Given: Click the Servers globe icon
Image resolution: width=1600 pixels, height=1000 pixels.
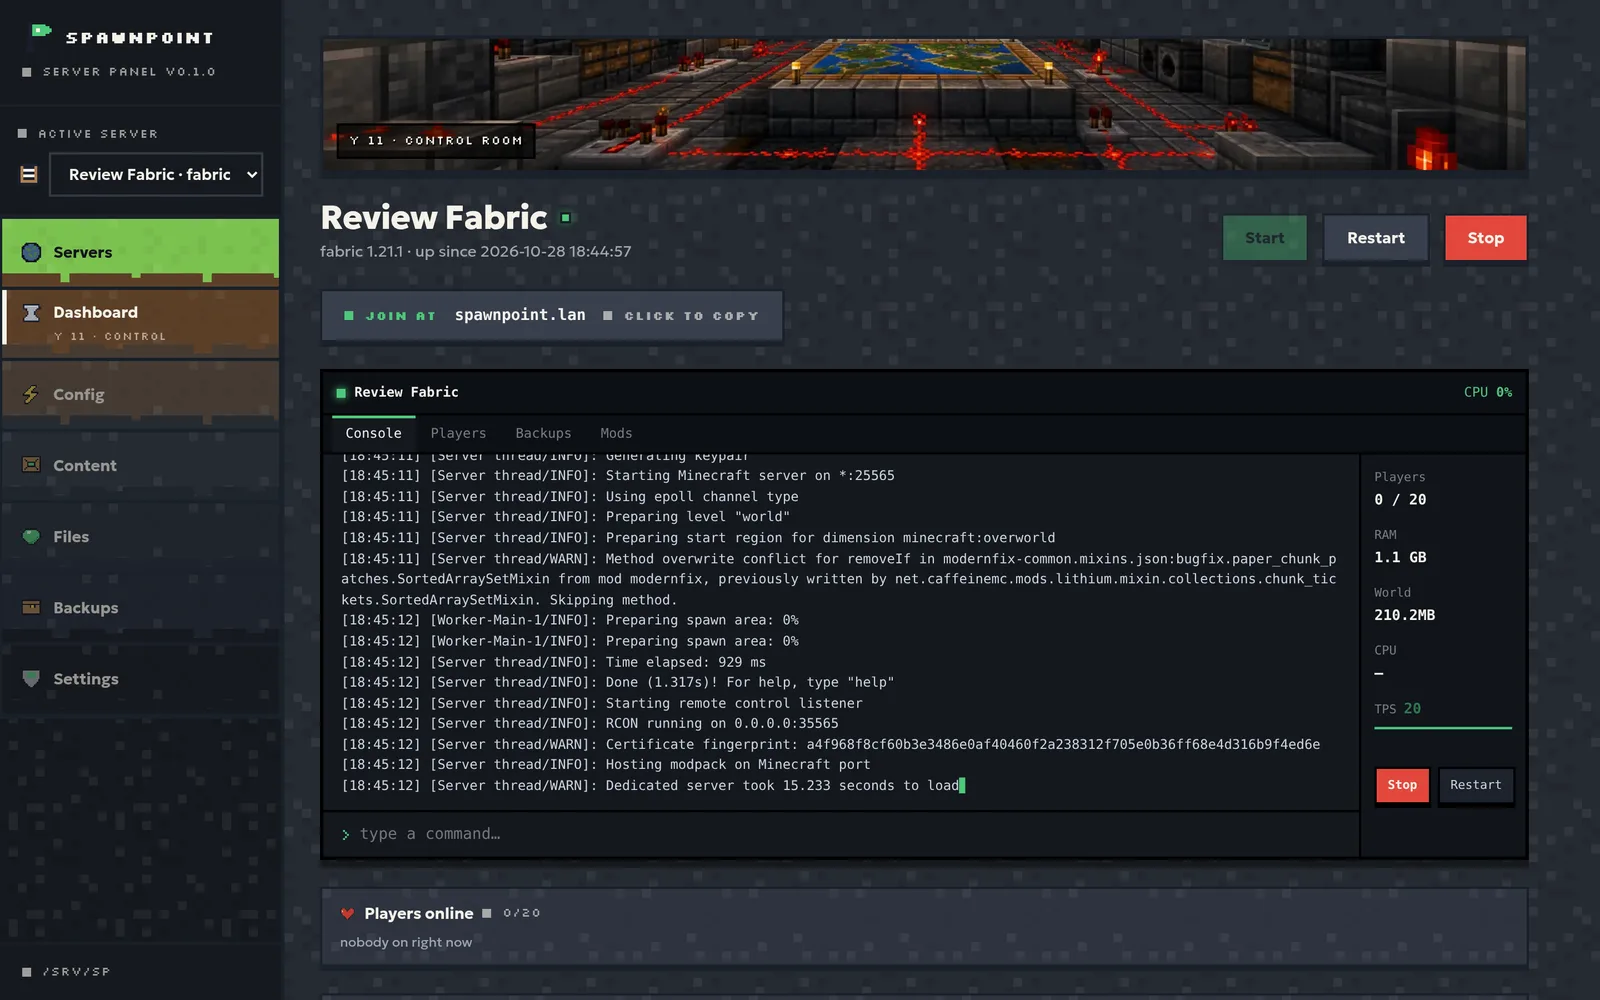Looking at the screenshot, I should 31,252.
